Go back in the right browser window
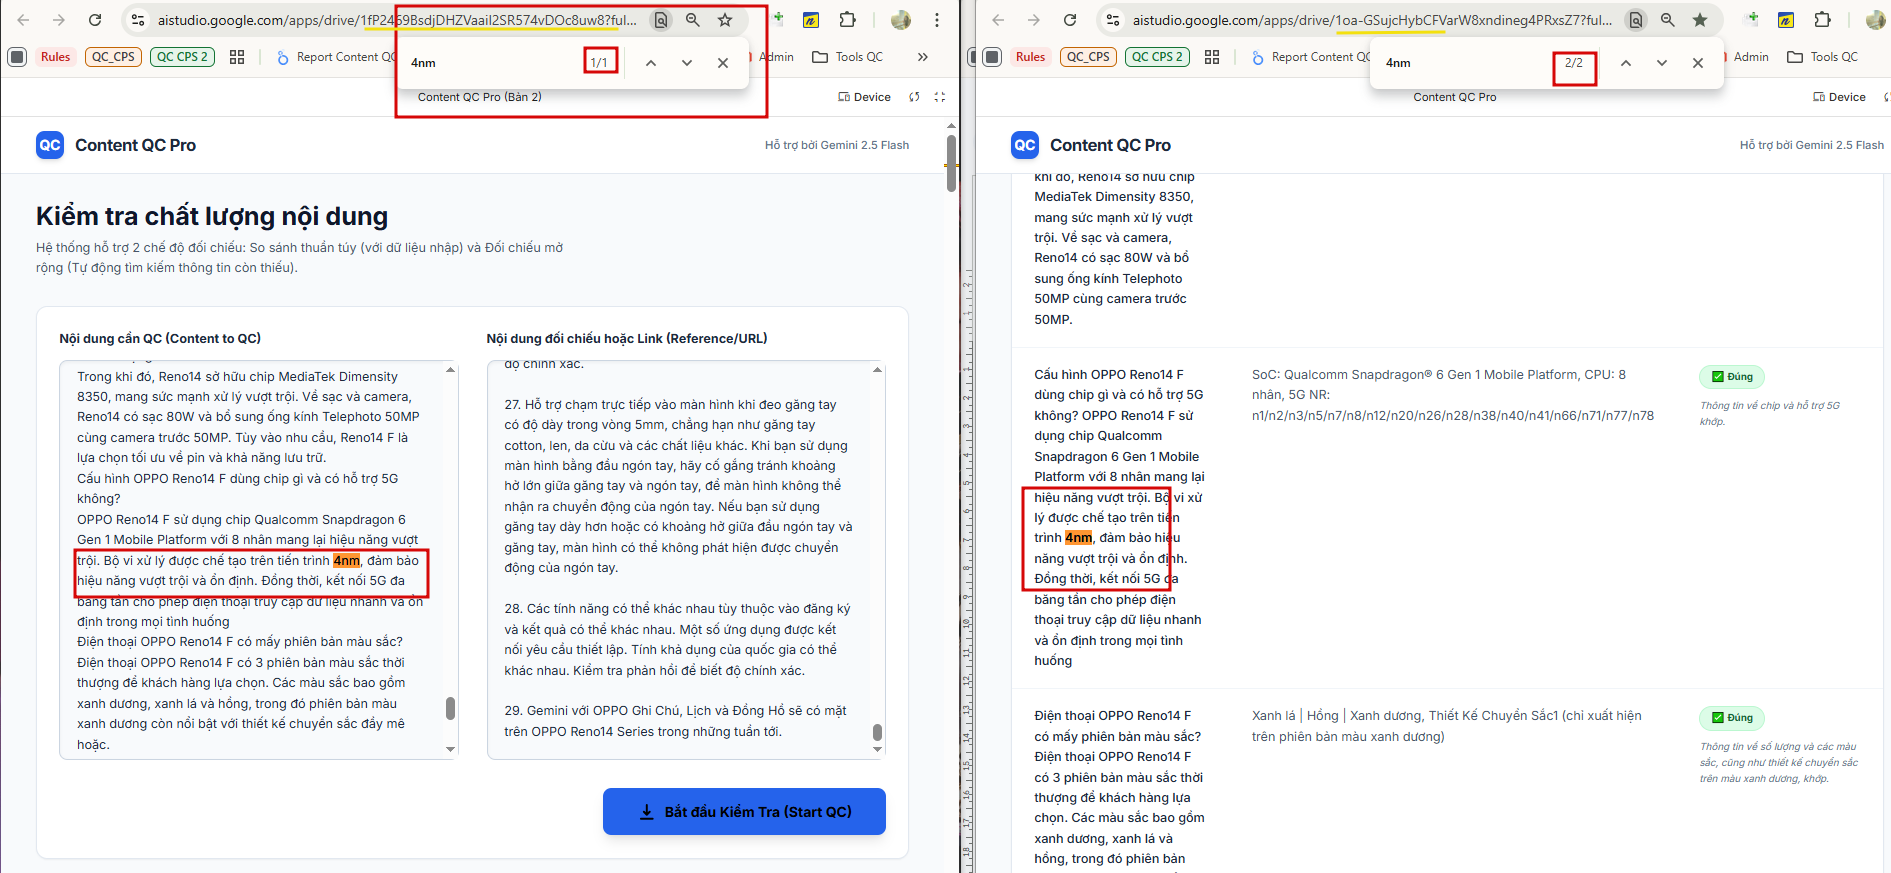Screen dimensions: 1891x873 point(998,20)
